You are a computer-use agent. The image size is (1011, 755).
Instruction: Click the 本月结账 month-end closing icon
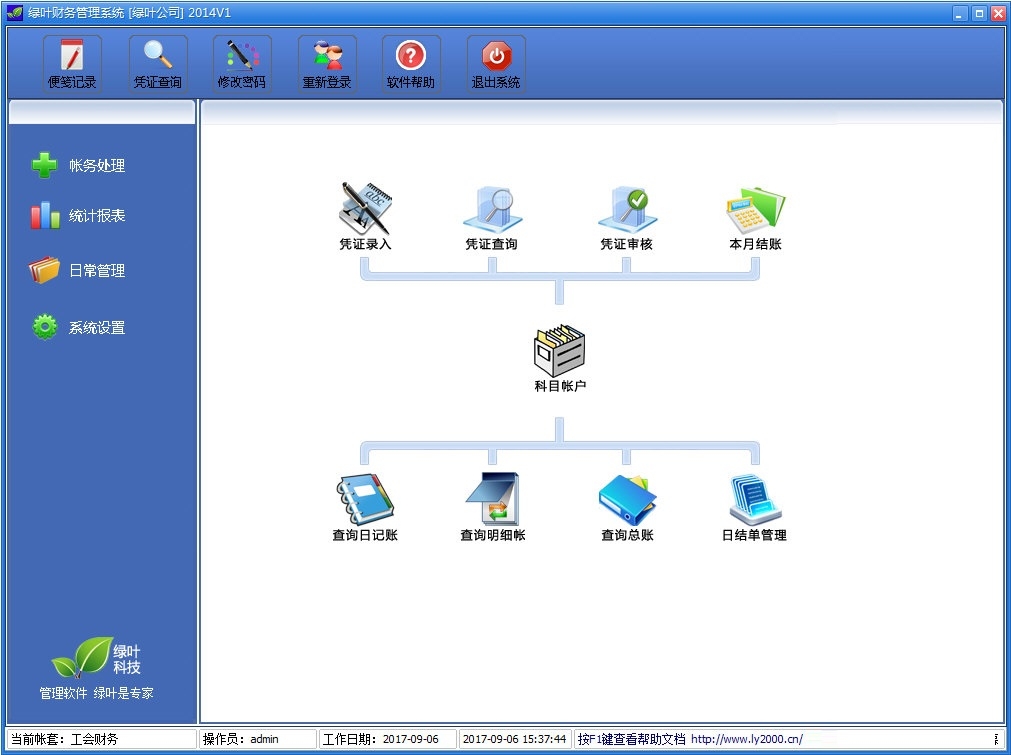coord(756,210)
